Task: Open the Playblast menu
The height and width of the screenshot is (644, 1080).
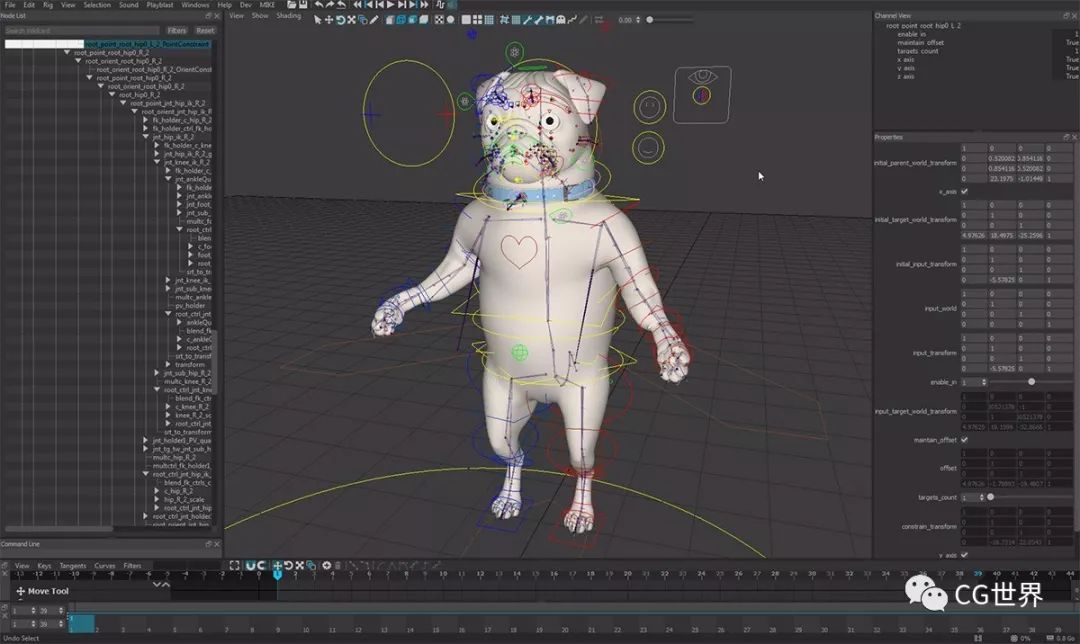Action: (160, 5)
